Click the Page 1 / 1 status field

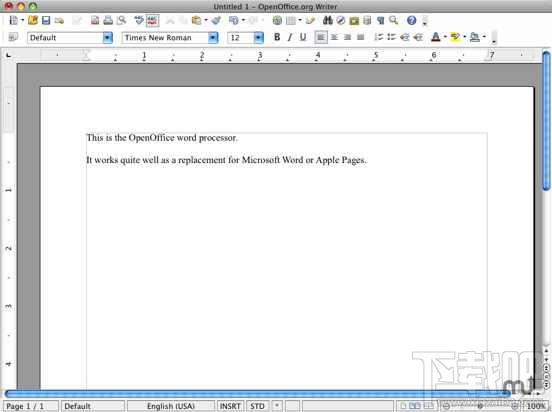point(30,406)
